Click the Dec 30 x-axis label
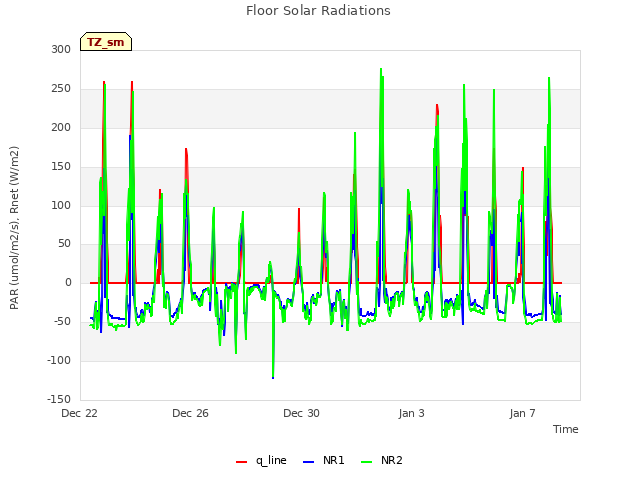The image size is (640, 480). [301, 413]
